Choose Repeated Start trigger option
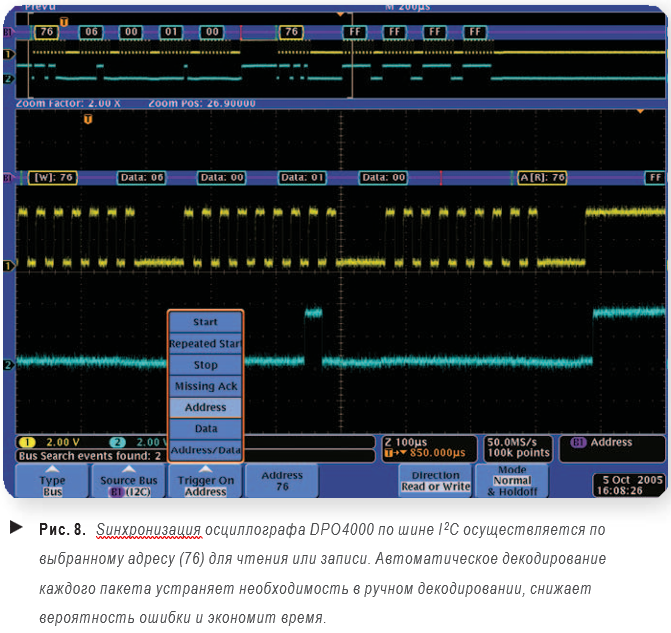Viewport: 671px width, 633px height. click(205, 343)
